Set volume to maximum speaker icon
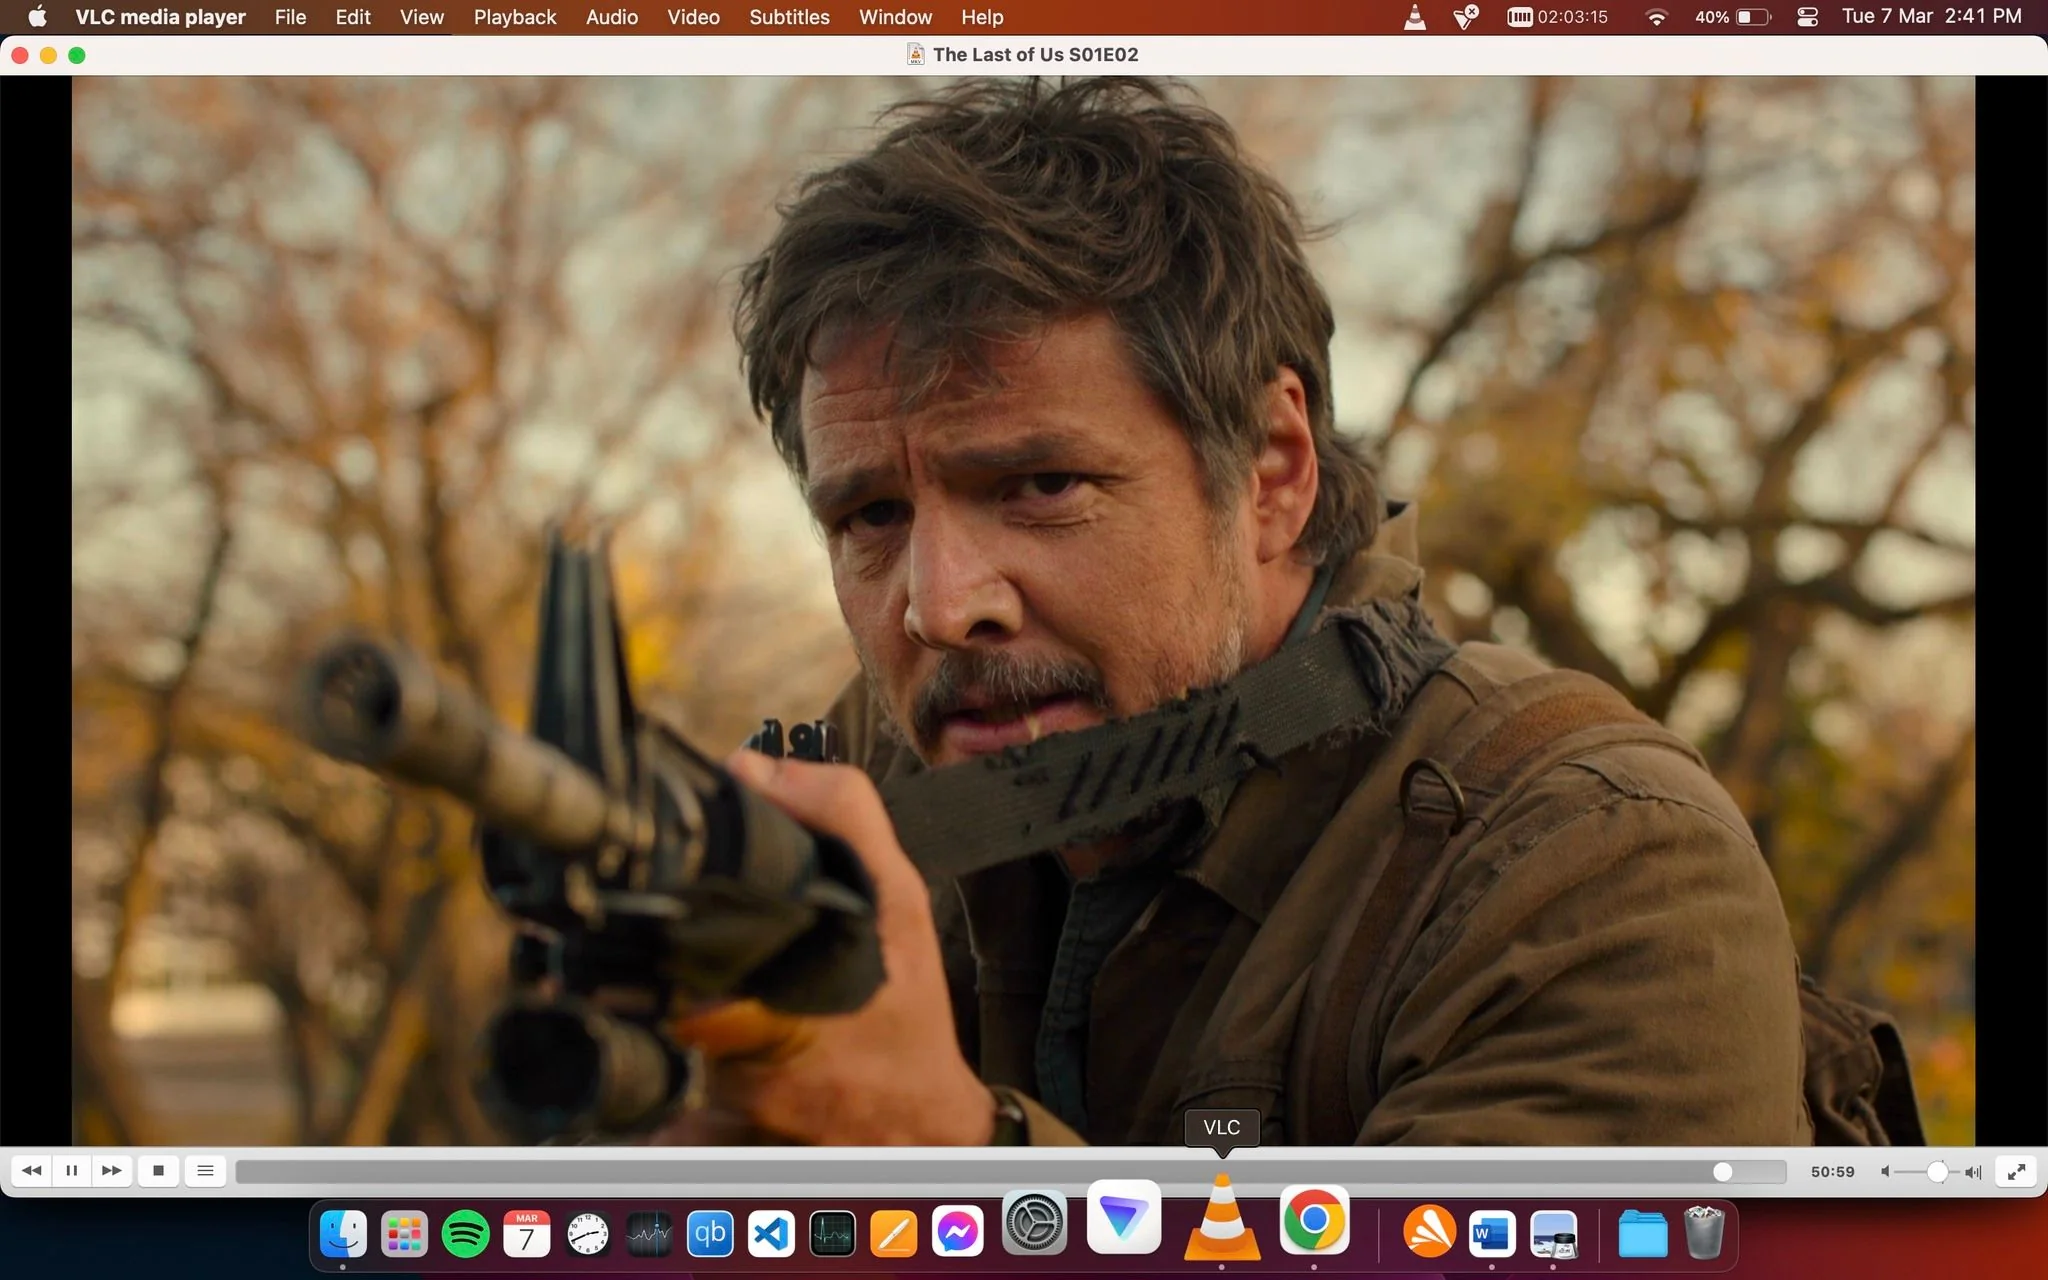2048x1280 pixels. 1974,1171
